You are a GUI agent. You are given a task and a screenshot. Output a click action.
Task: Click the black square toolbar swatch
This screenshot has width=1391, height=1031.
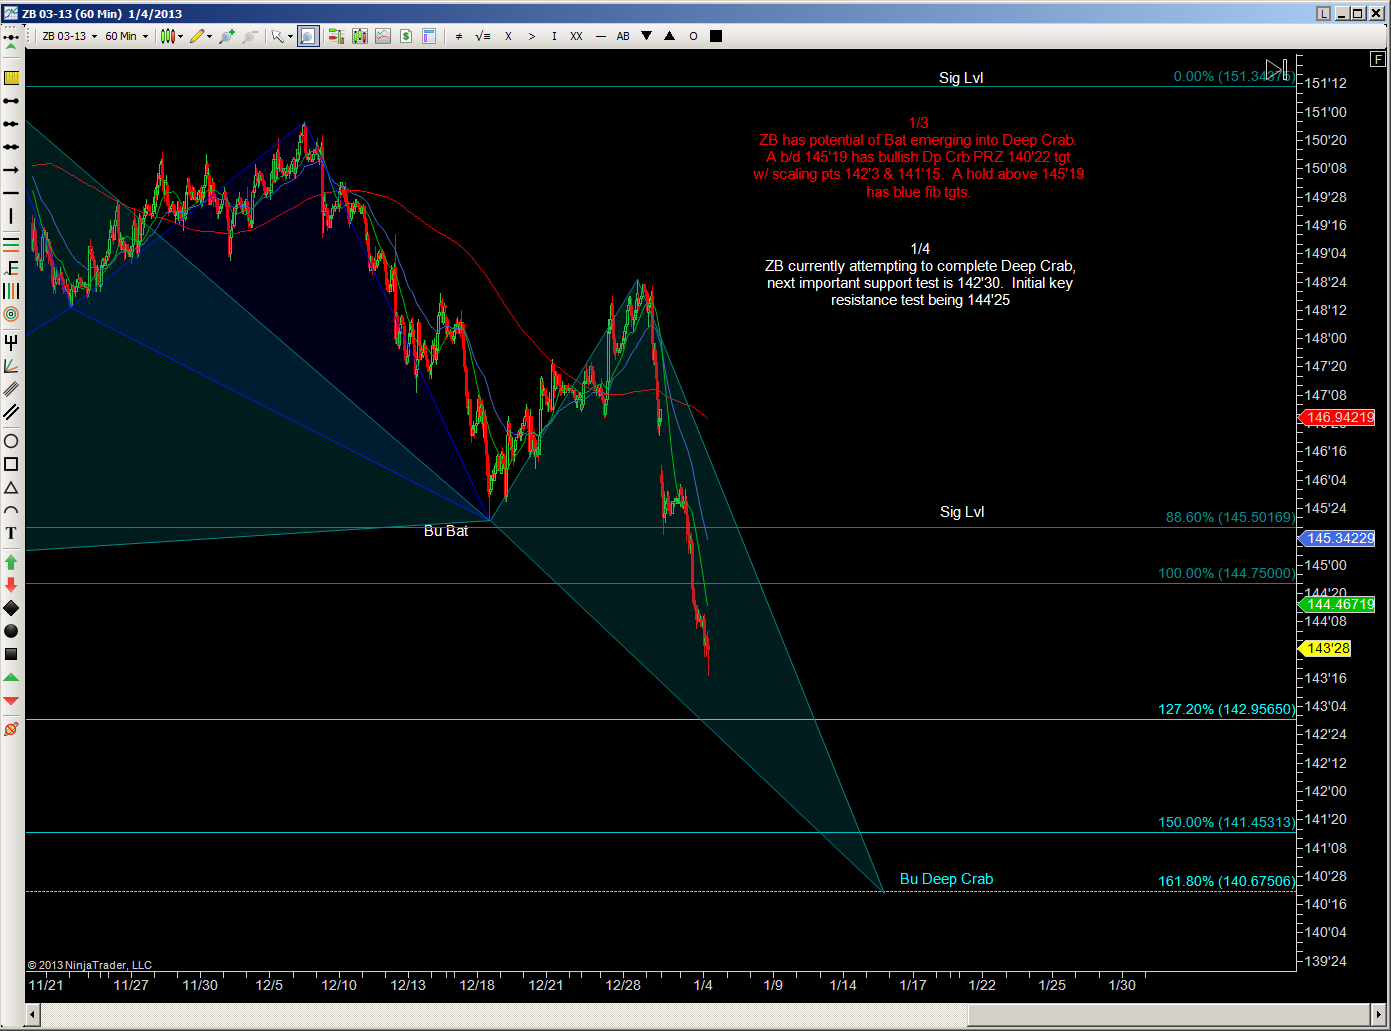[716, 36]
